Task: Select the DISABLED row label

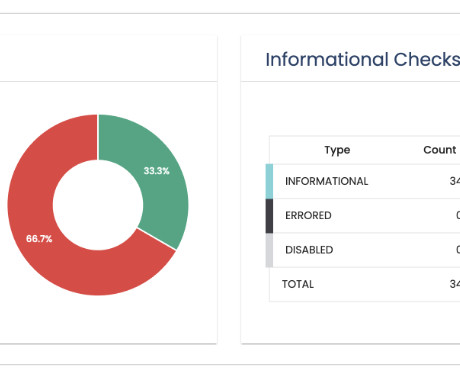Action: coord(309,250)
